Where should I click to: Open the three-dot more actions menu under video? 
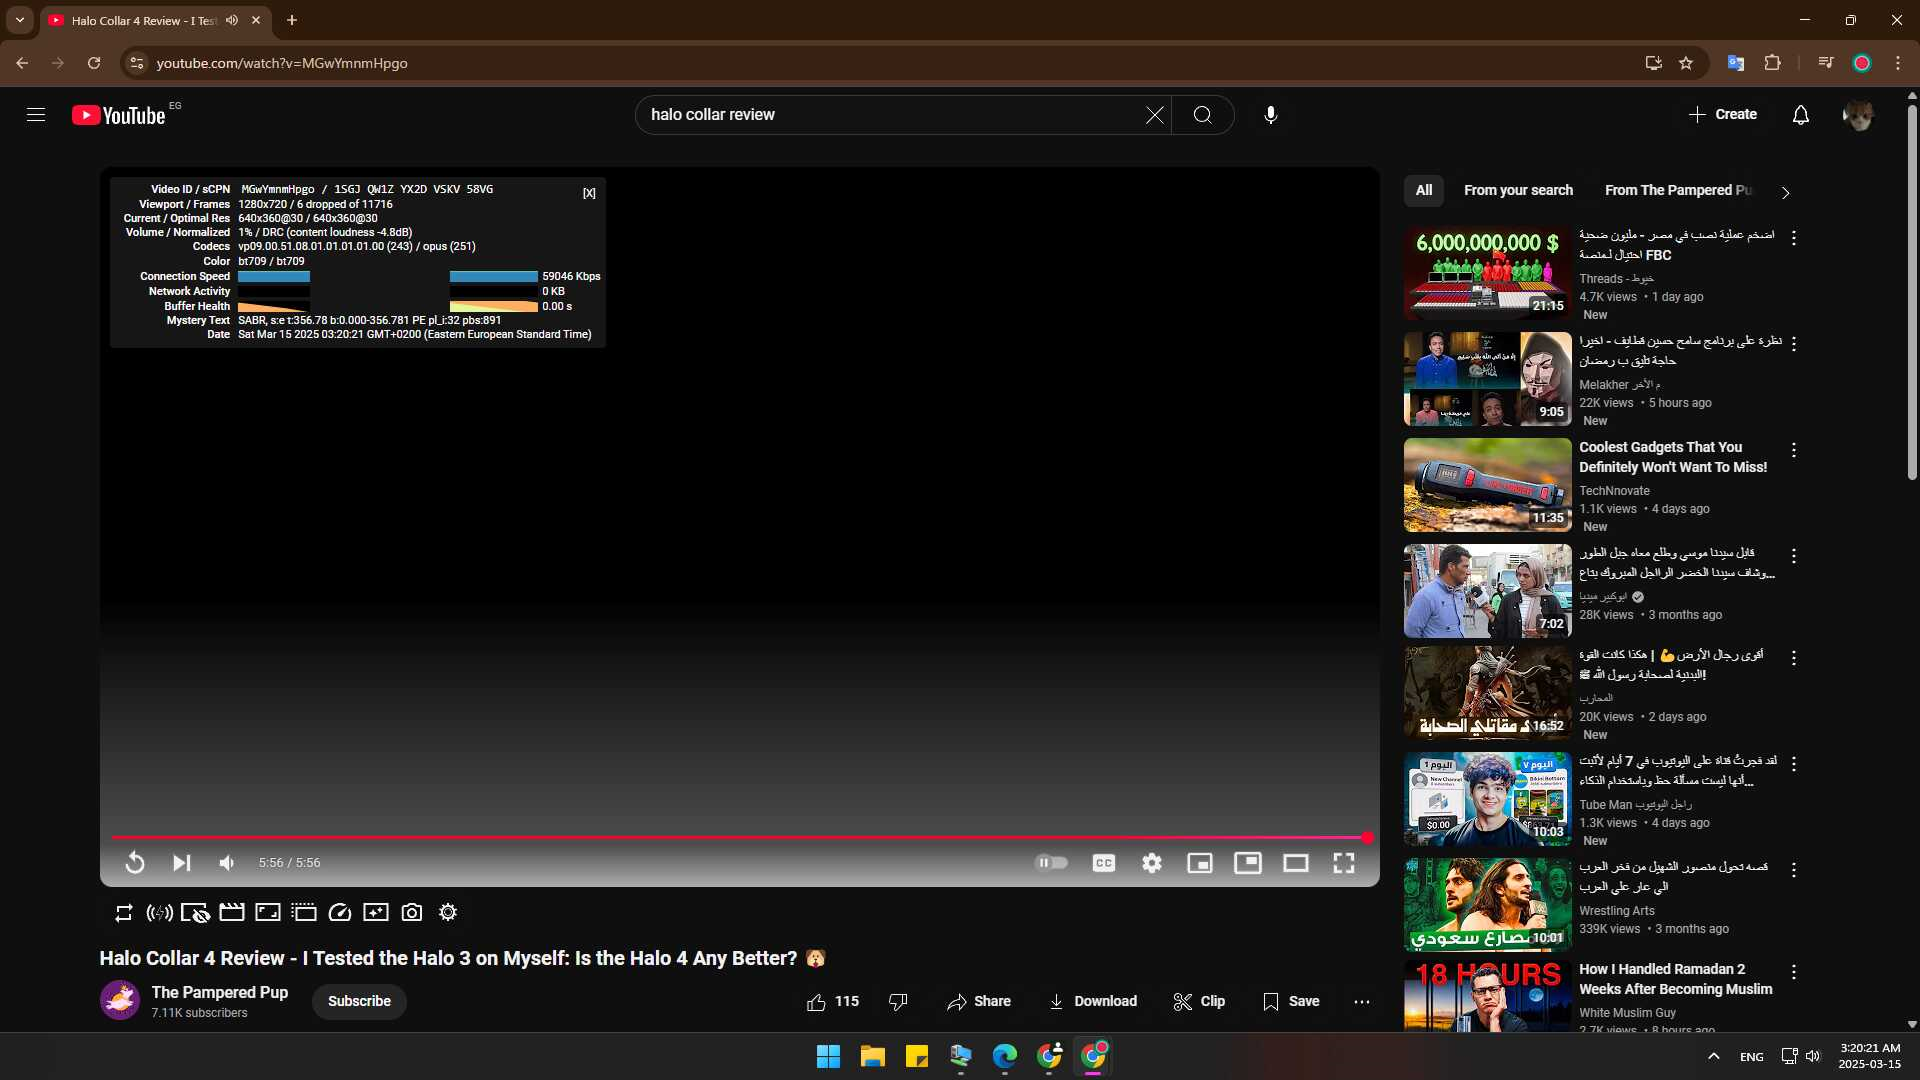click(x=1362, y=1001)
